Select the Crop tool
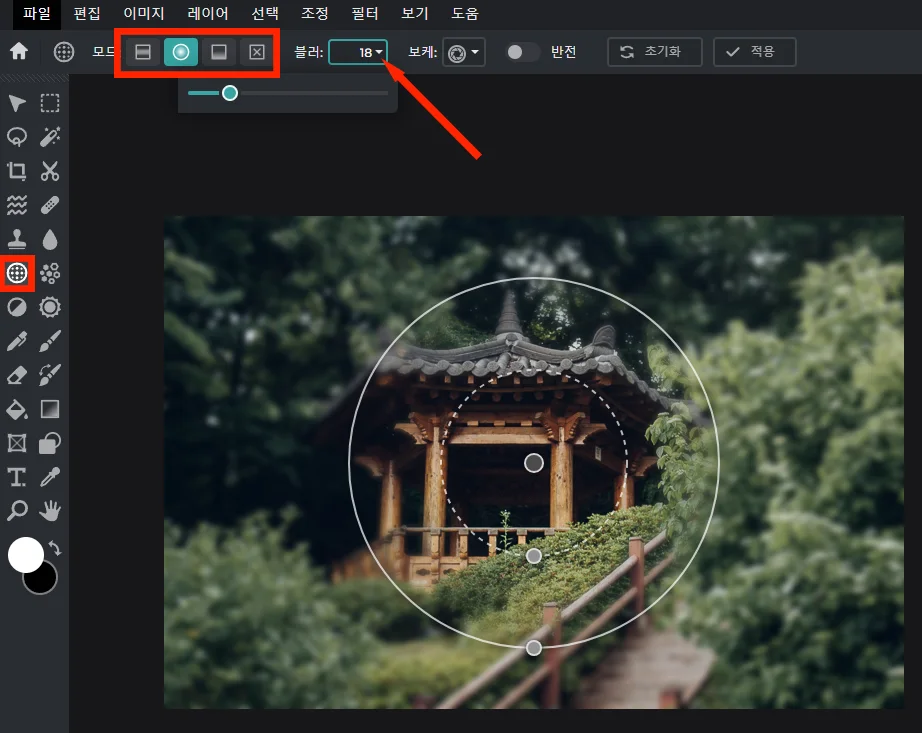 point(16,171)
